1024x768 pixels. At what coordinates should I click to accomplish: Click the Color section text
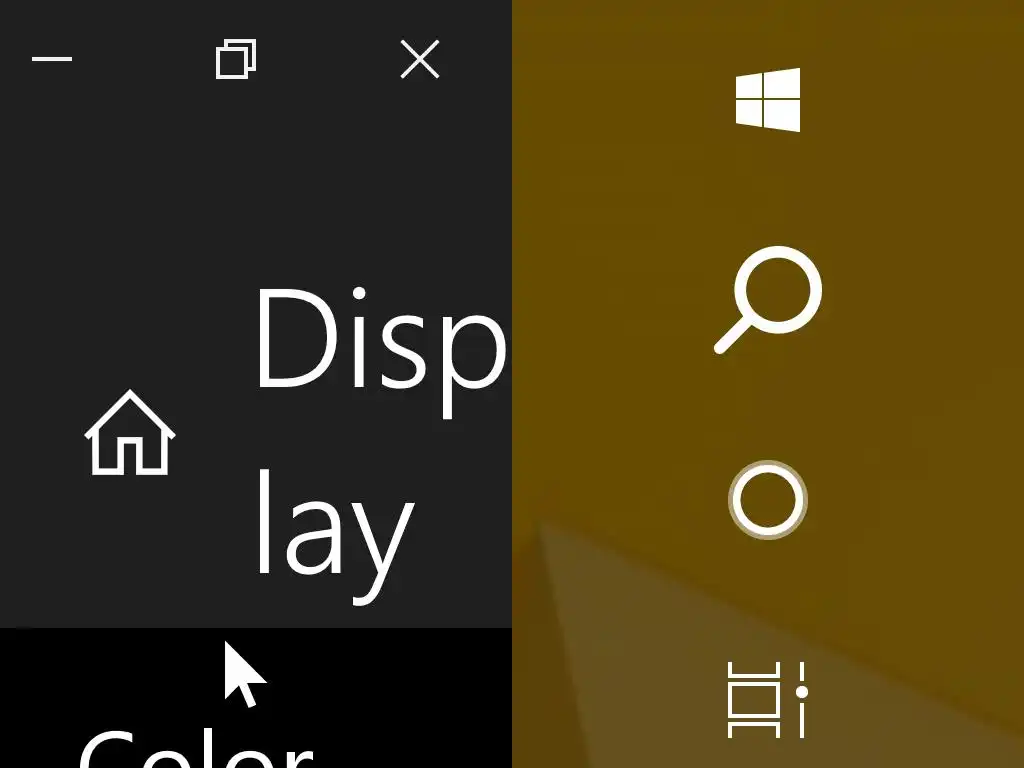click(196, 748)
